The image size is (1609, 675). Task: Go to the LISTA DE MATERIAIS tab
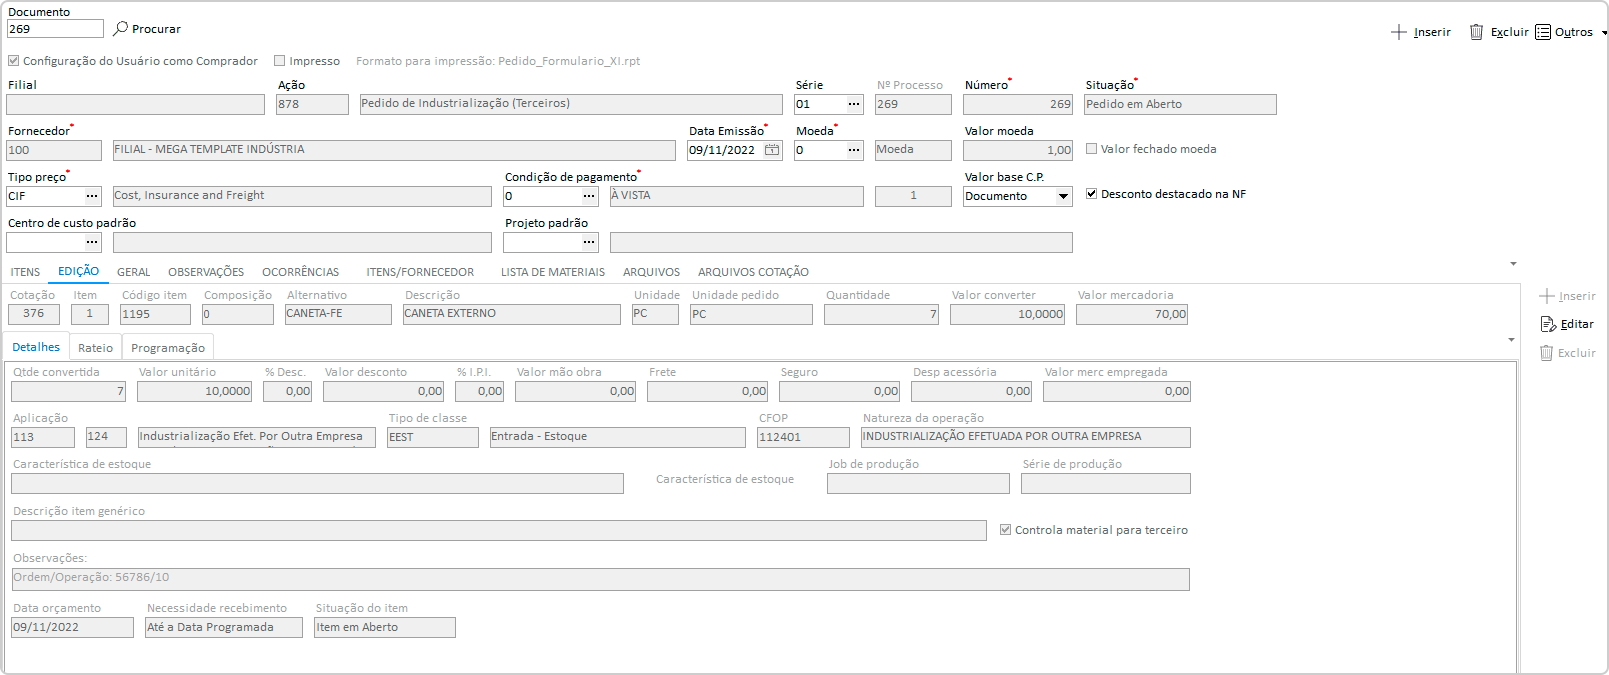tap(553, 272)
